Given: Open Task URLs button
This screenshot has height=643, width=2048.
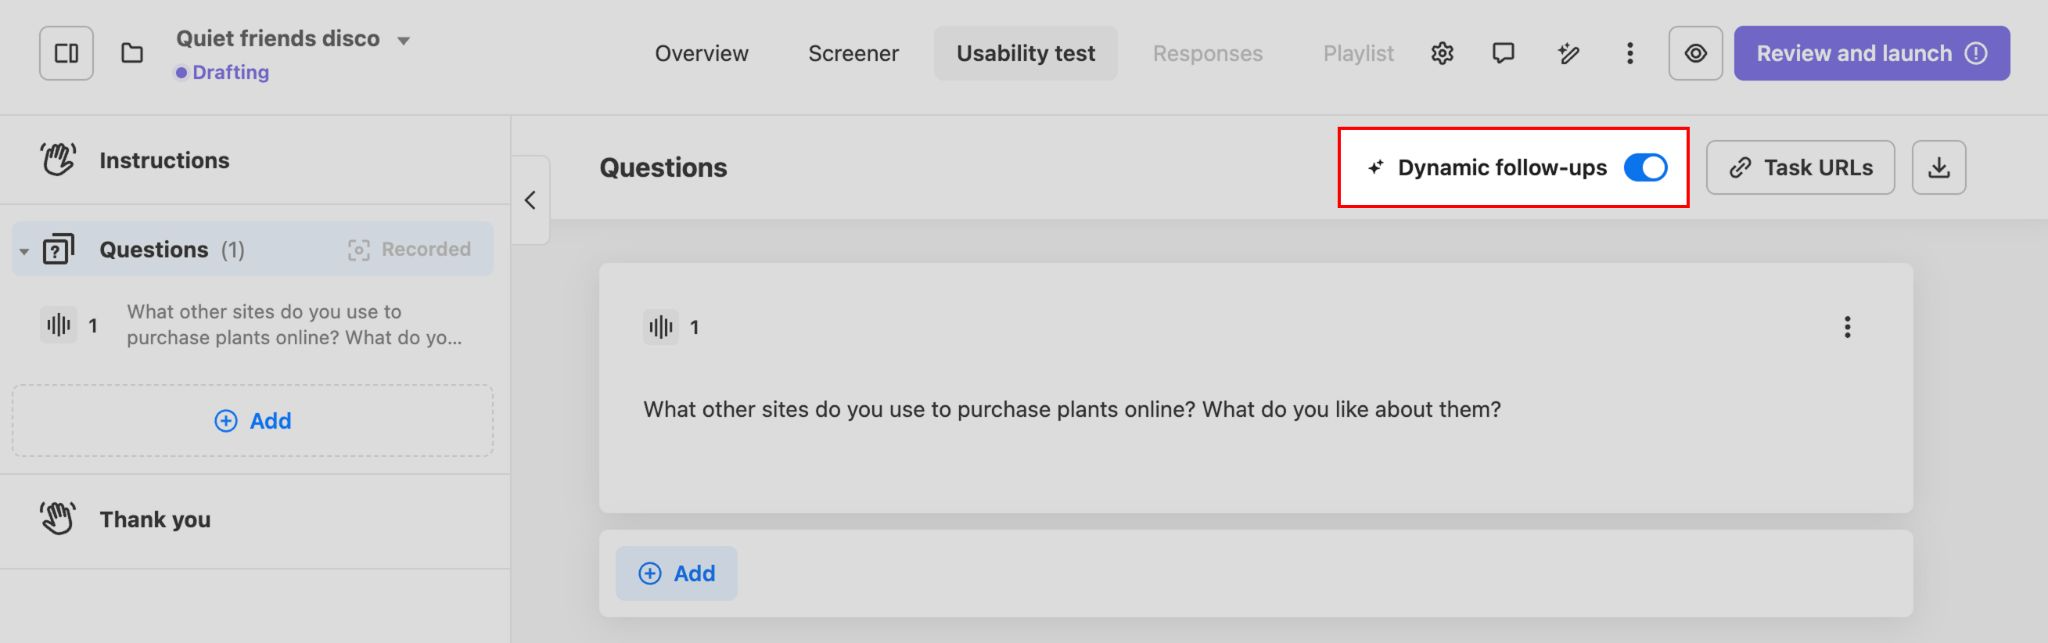Looking at the screenshot, I should [x=1799, y=167].
